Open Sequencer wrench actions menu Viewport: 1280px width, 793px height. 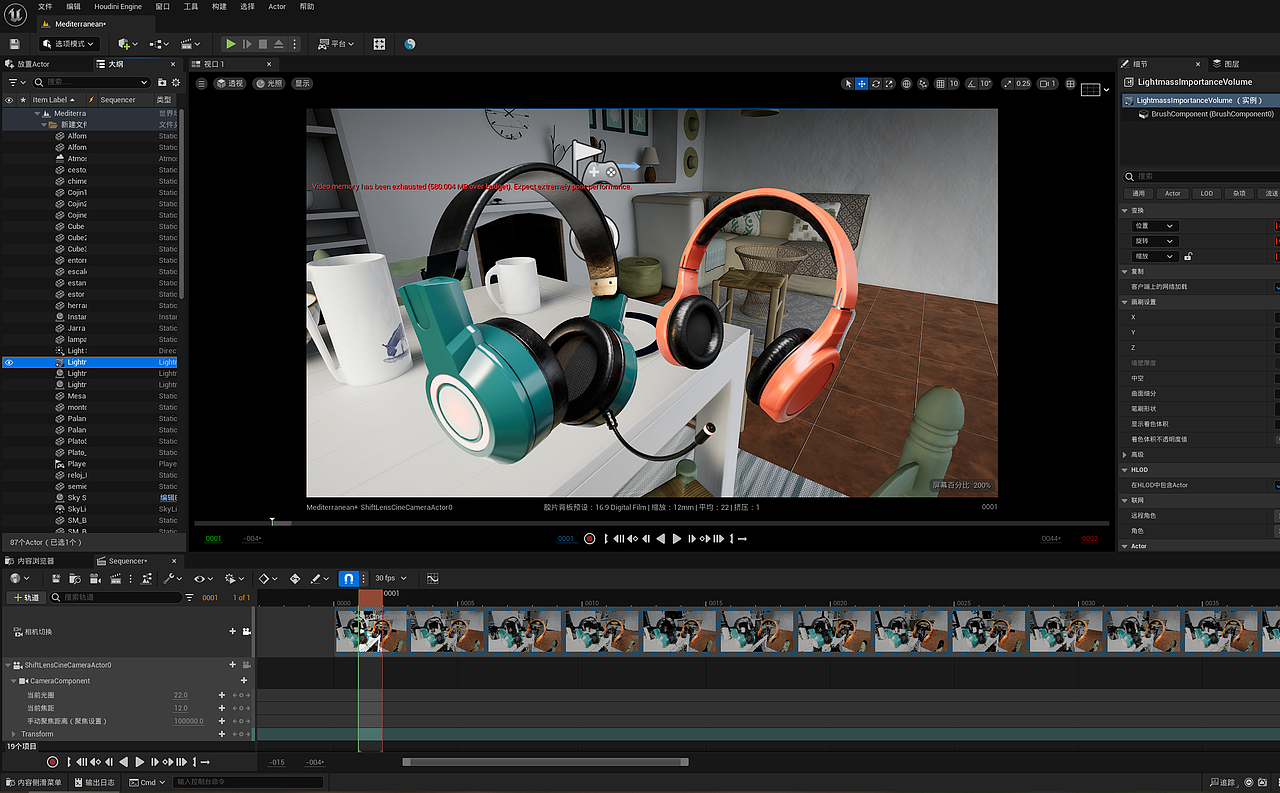(x=172, y=578)
